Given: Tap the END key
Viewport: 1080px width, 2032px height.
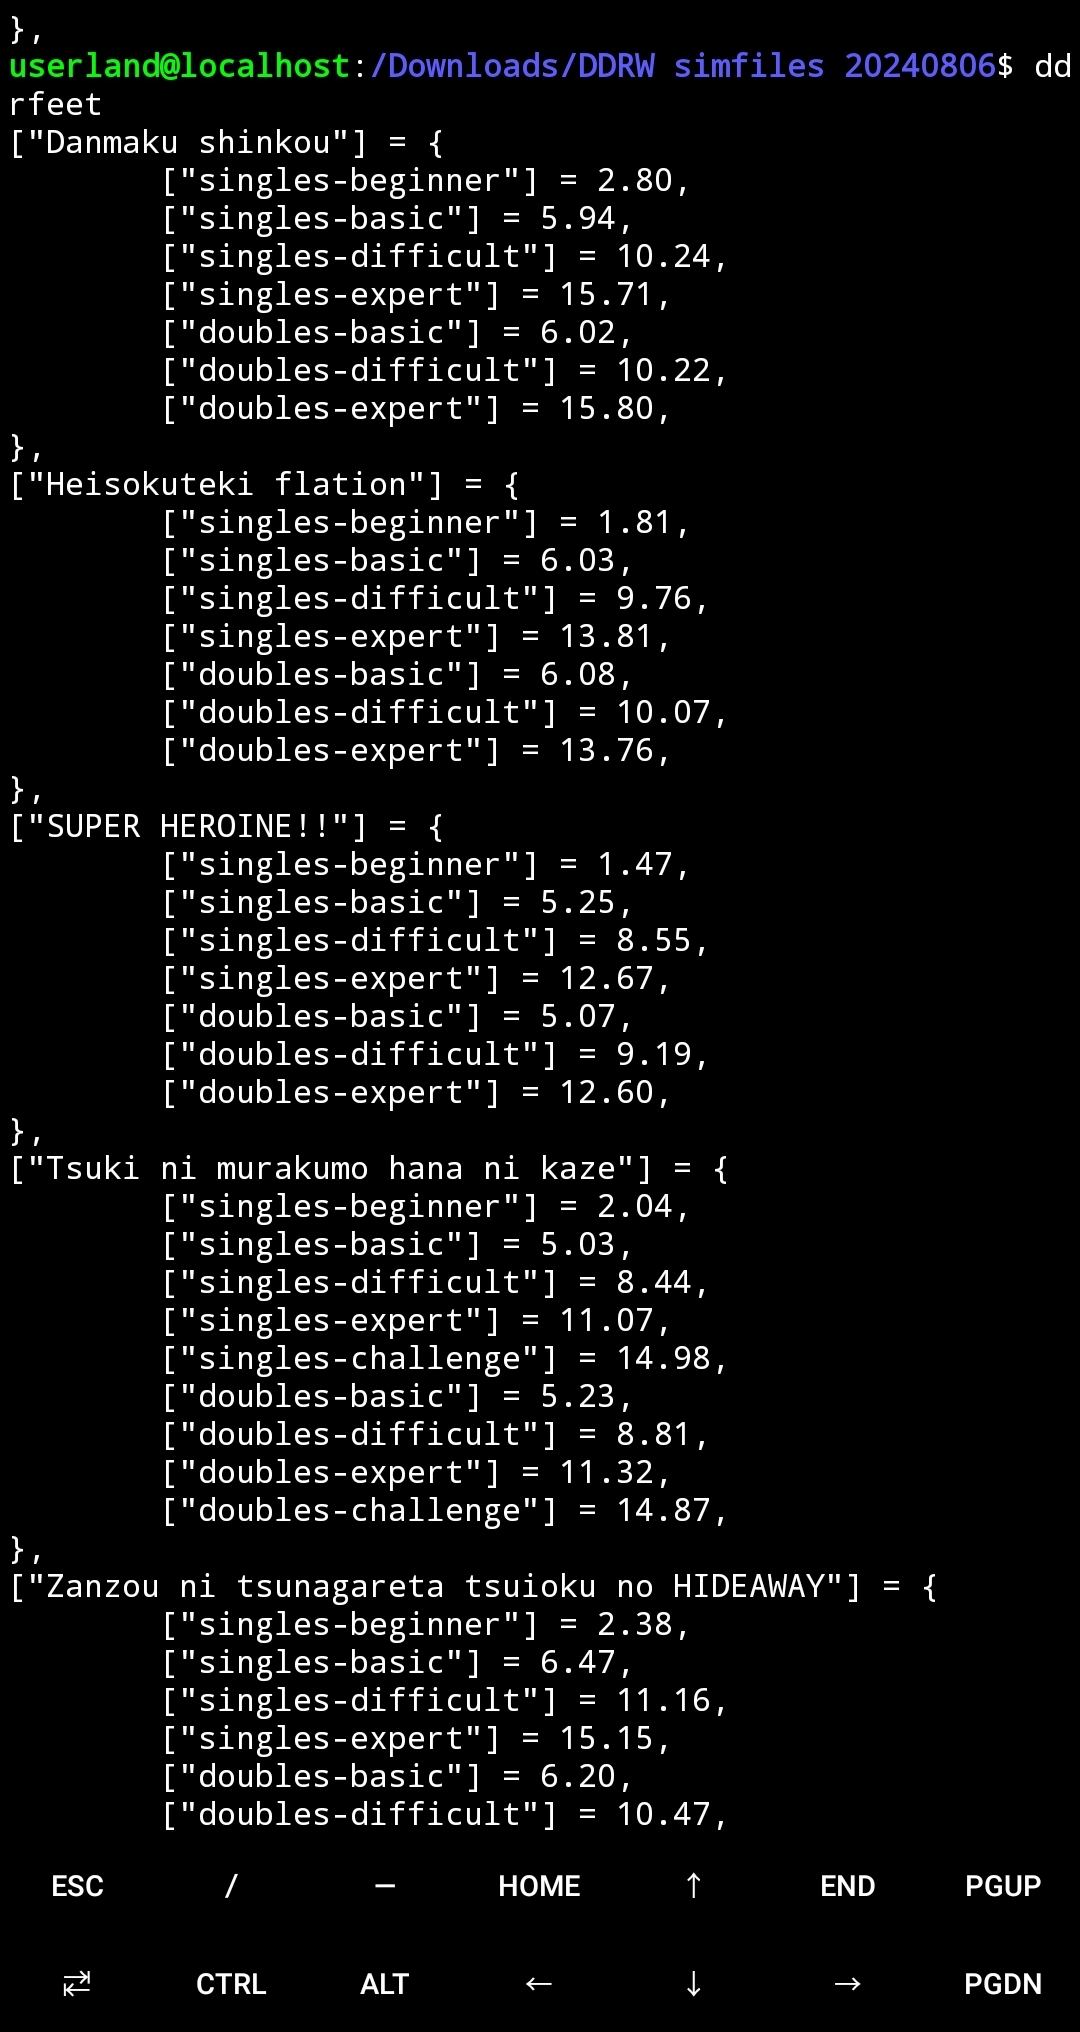Looking at the screenshot, I should coord(847,1886).
